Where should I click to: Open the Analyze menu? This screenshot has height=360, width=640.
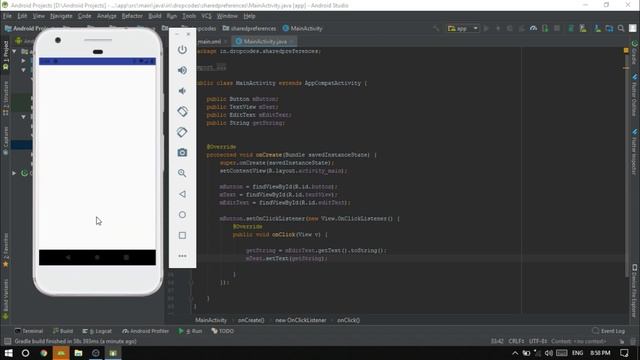click(107, 16)
